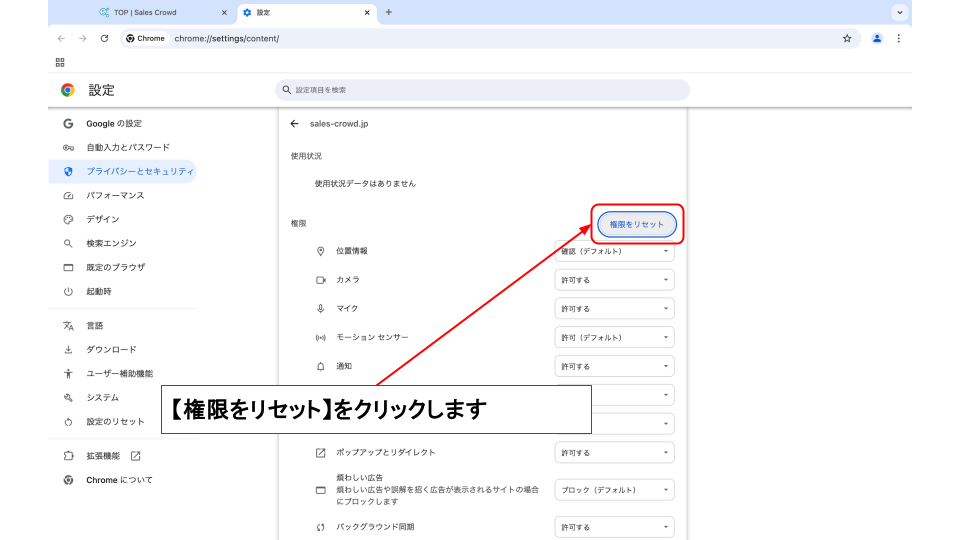Click the 設定項目を検索 search field
The width and height of the screenshot is (960, 540).
[482, 90]
